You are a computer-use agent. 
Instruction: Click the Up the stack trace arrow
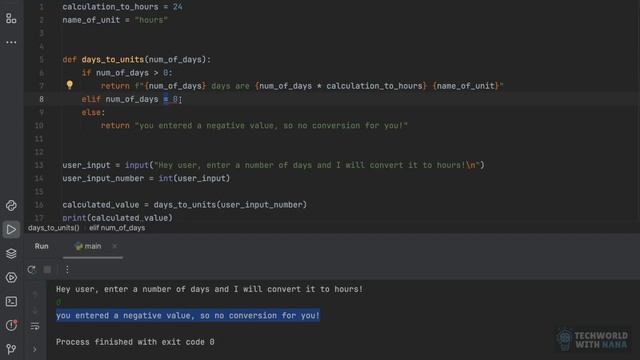pos(35,293)
